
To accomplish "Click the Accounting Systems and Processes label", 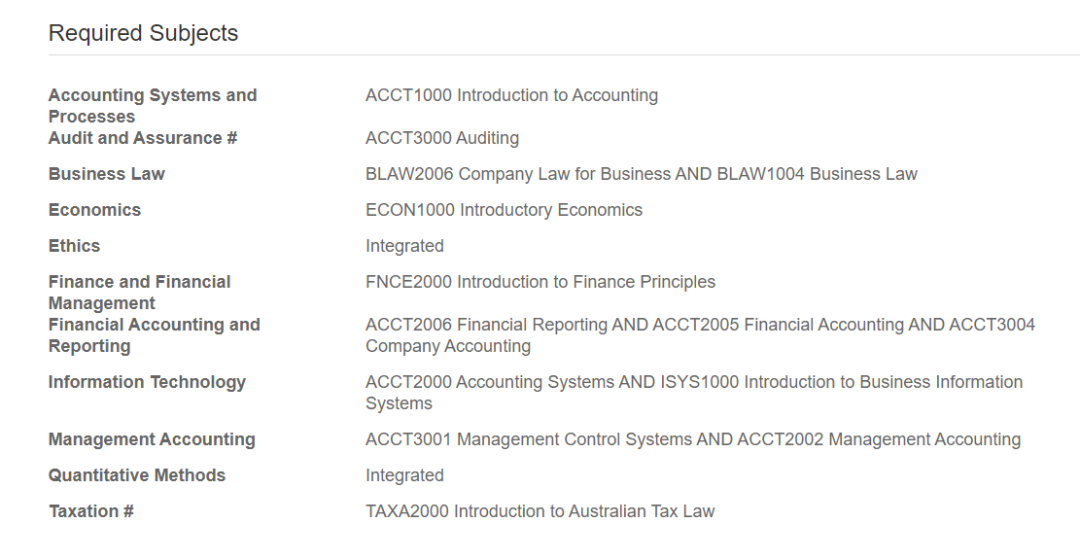I will click(152, 105).
